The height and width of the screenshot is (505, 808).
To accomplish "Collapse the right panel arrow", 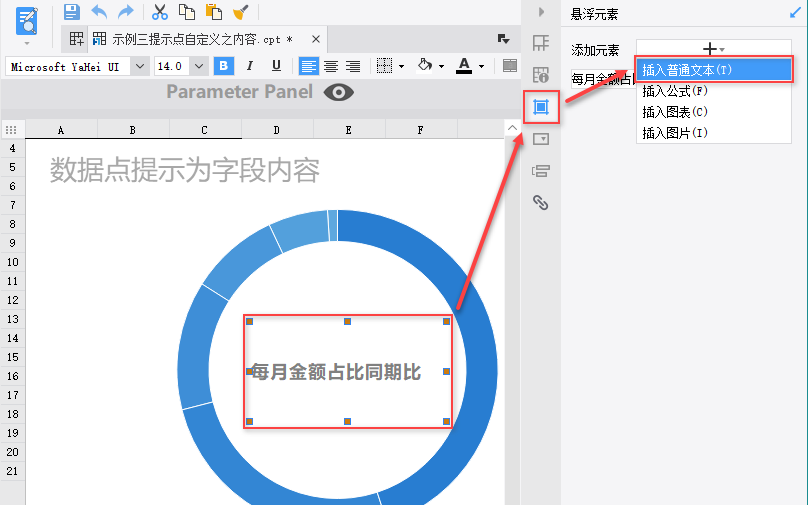I will [x=541, y=11].
